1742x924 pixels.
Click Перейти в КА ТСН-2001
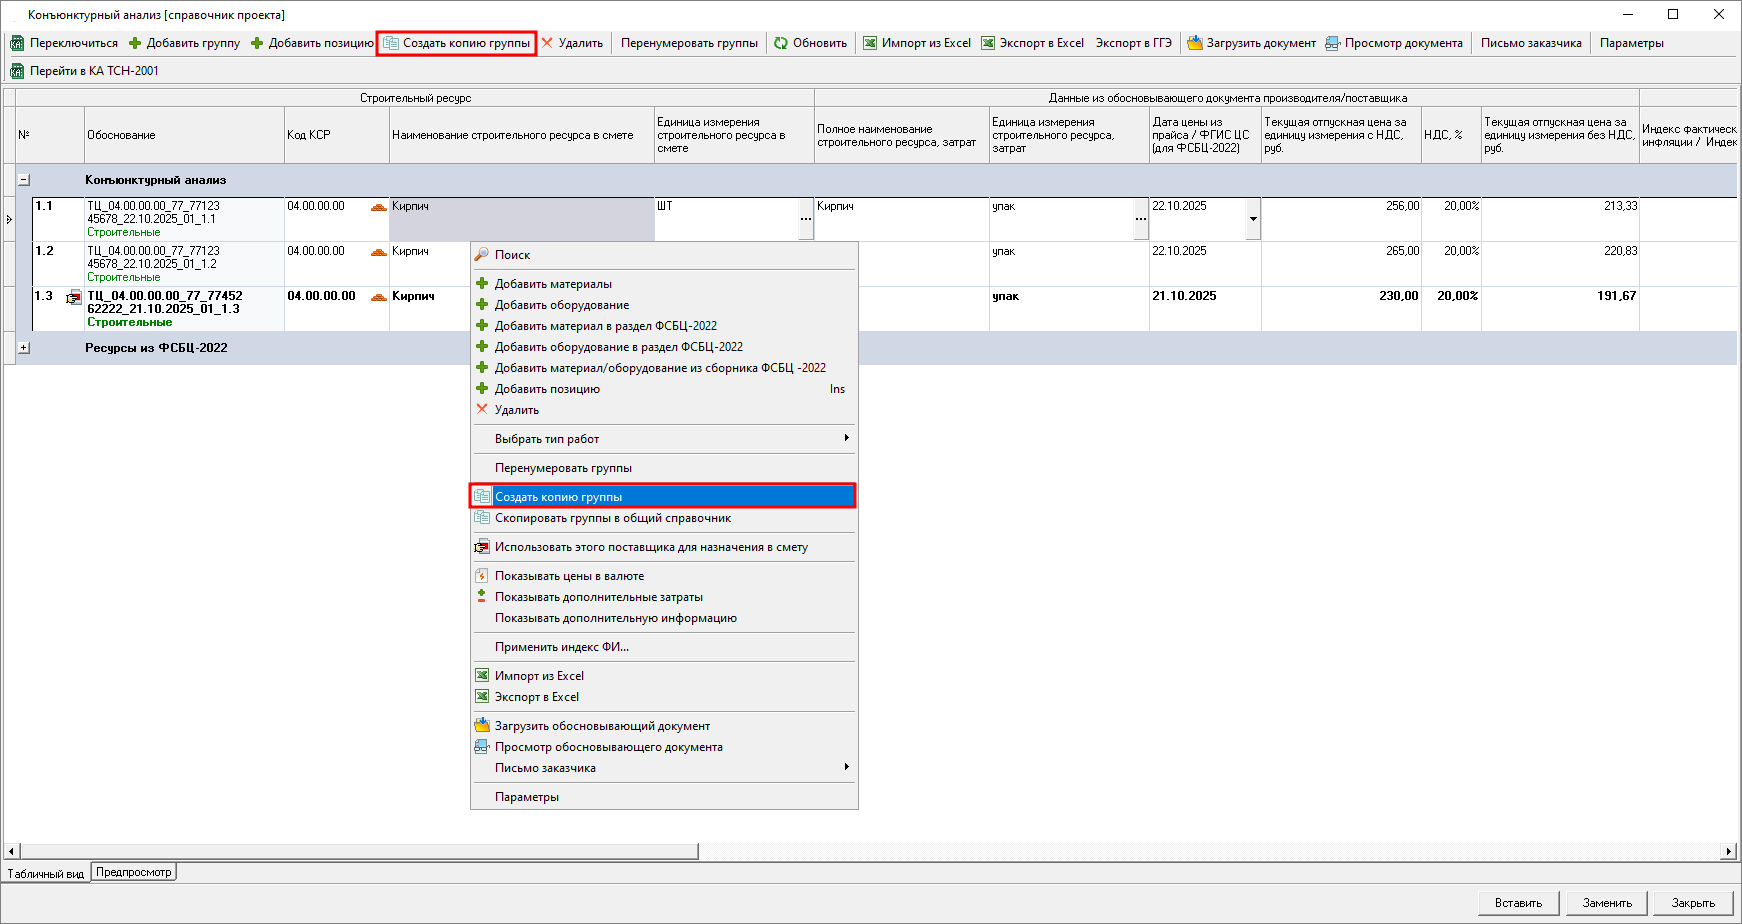click(84, 71)
